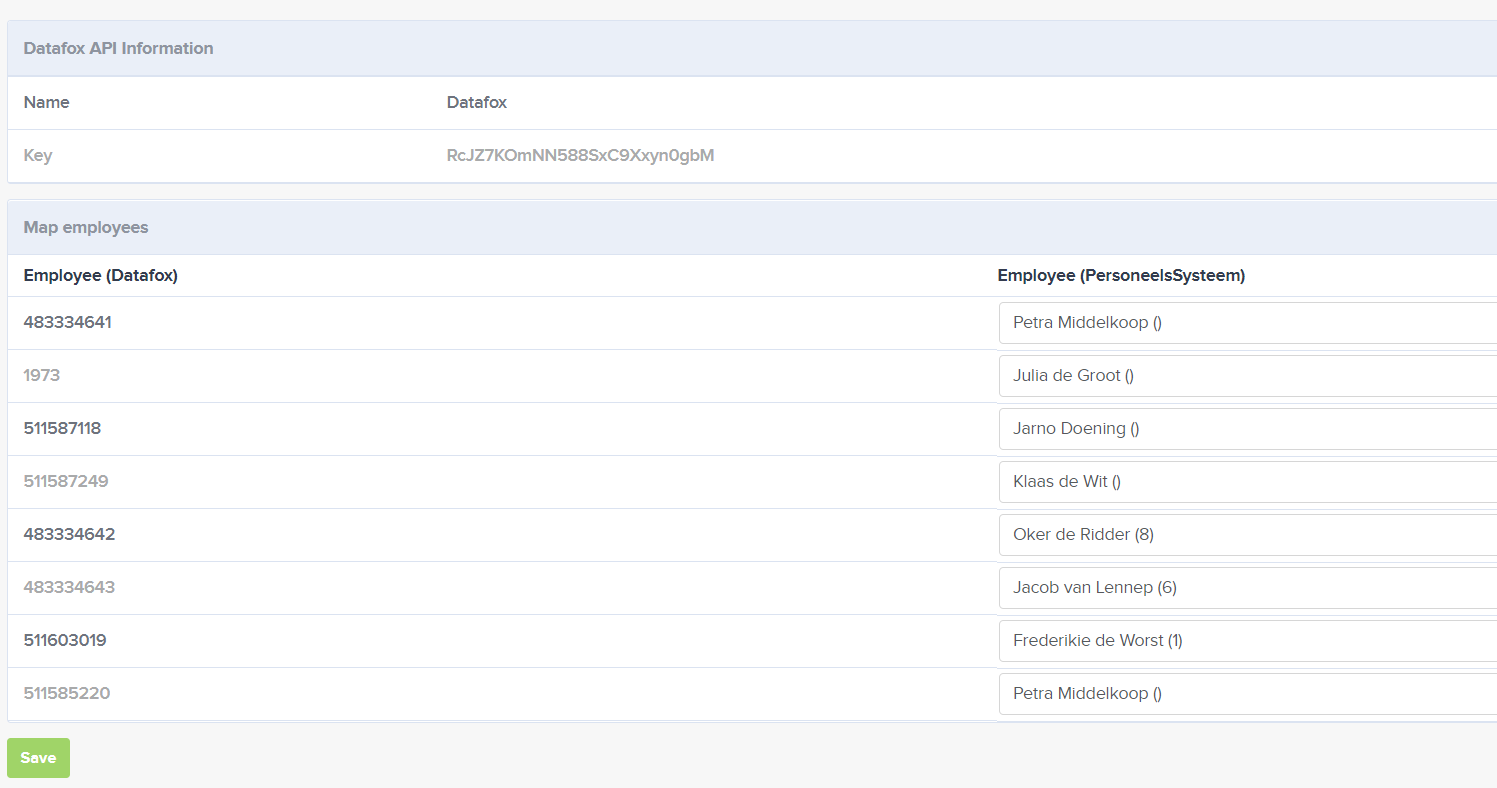Click the Map employees section header

coord(86,227)
